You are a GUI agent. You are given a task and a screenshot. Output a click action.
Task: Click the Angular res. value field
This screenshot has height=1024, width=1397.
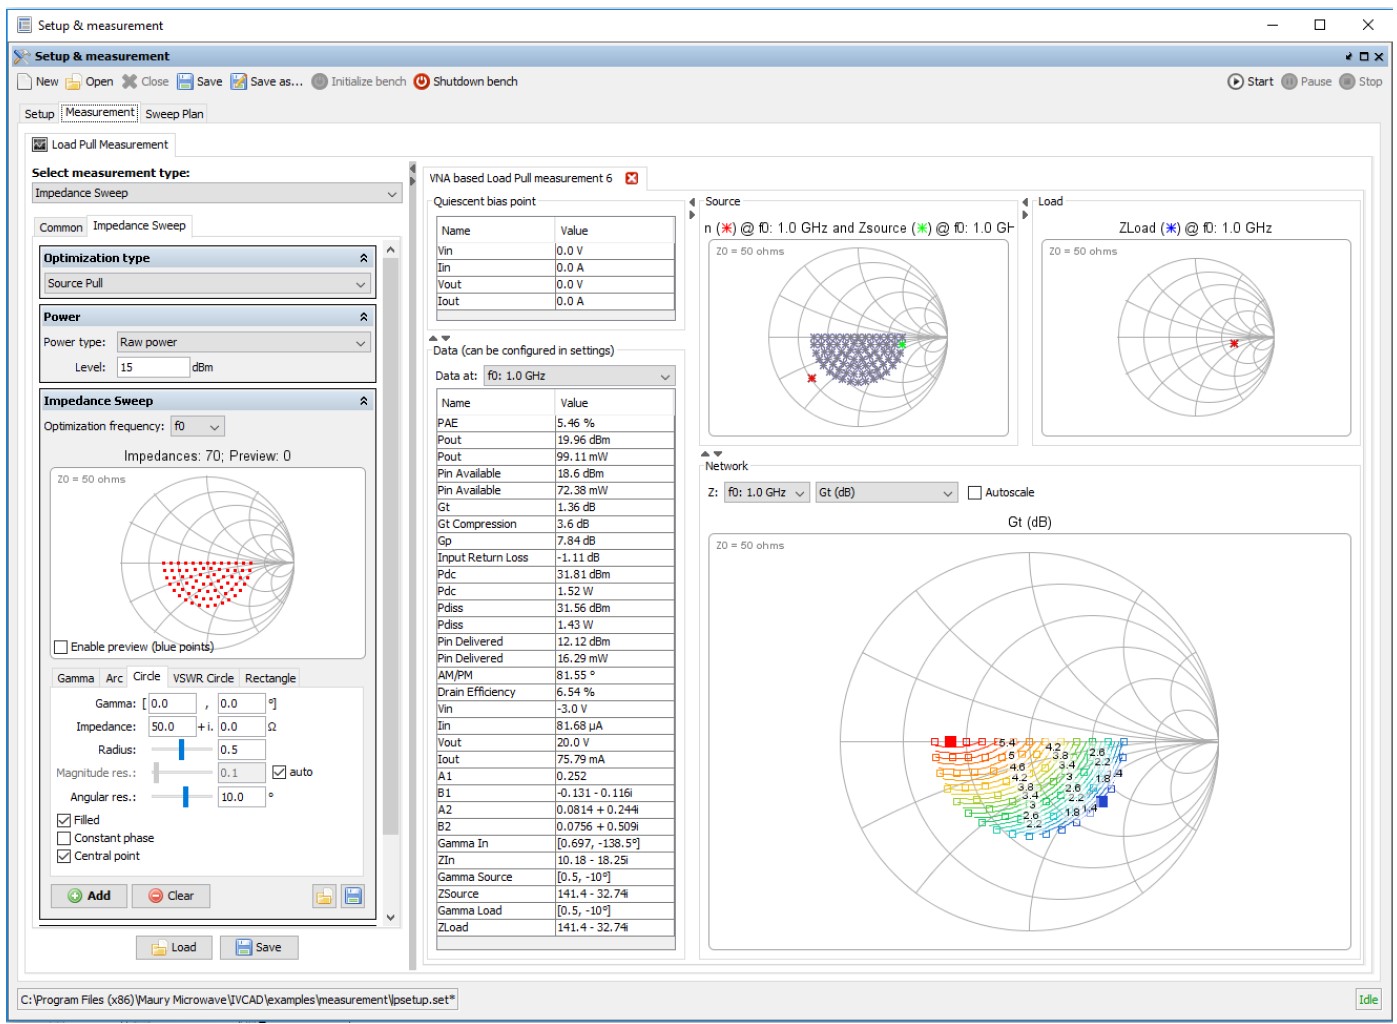pos(242,798)
